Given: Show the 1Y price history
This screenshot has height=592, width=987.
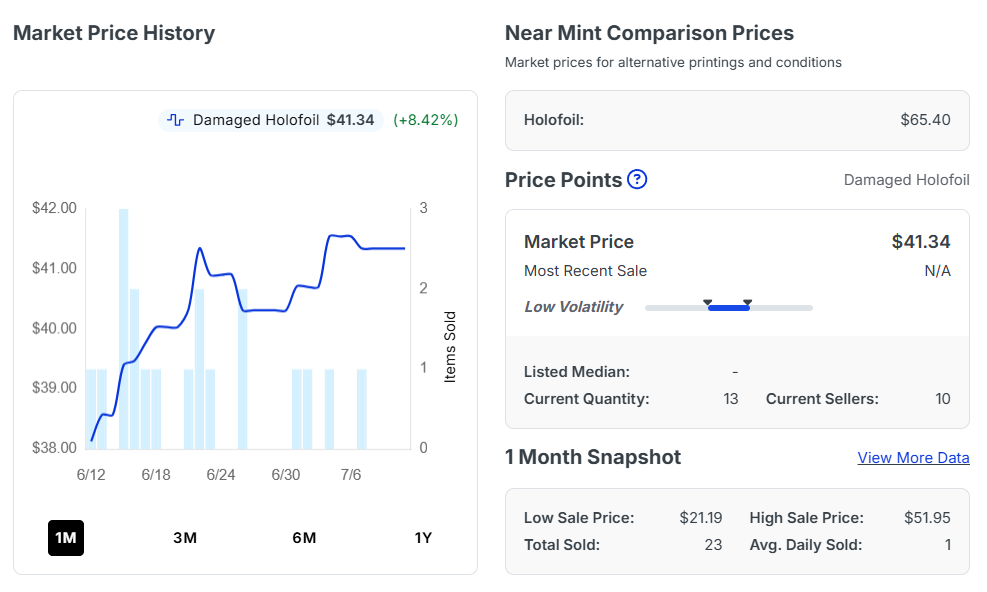Looking at the screenshot, I should (x=423, y=538).
